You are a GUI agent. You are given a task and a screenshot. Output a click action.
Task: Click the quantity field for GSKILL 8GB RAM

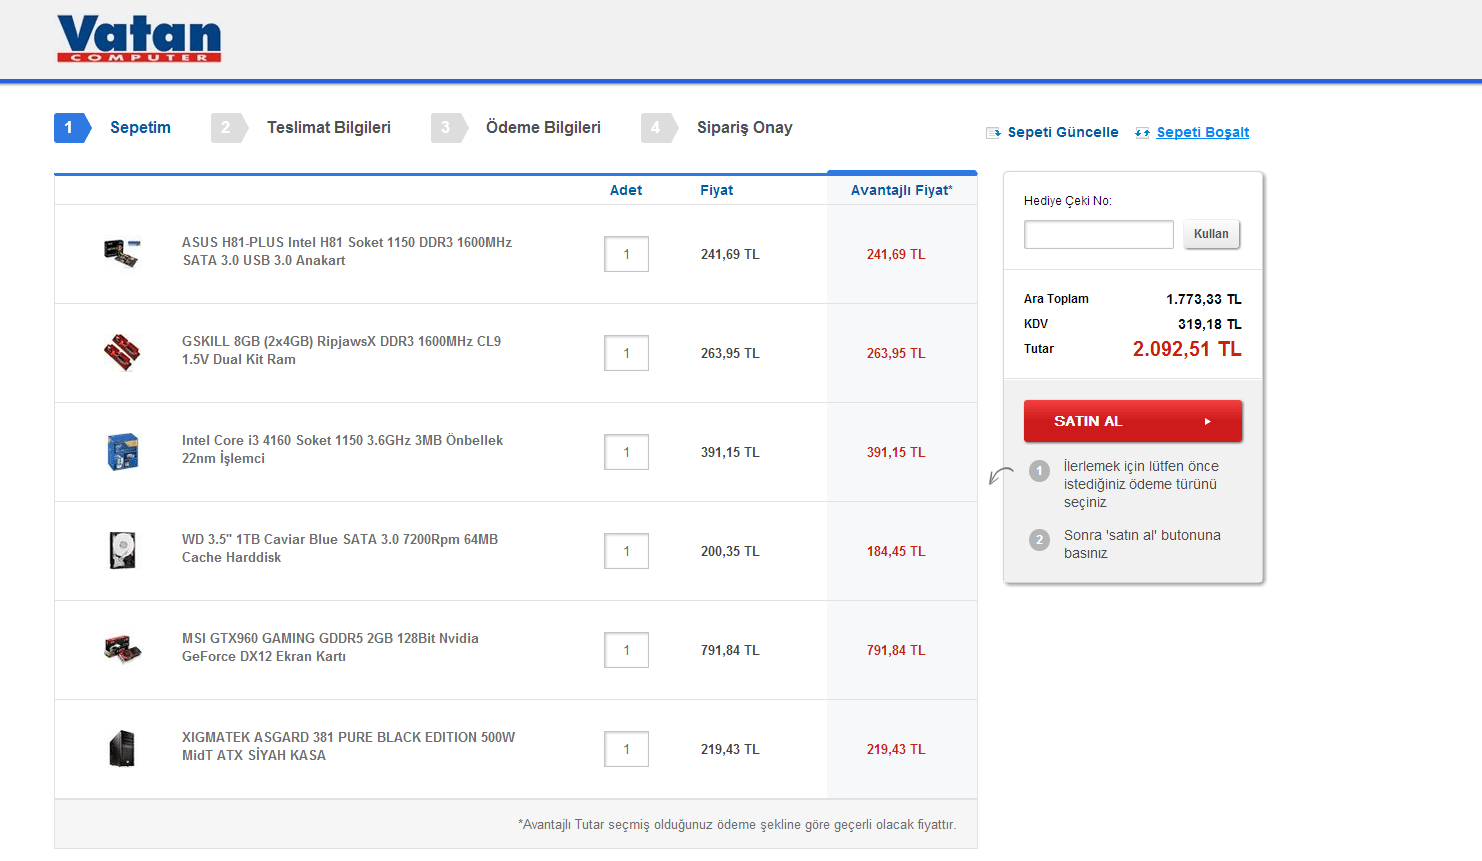[x=627, y=353]
